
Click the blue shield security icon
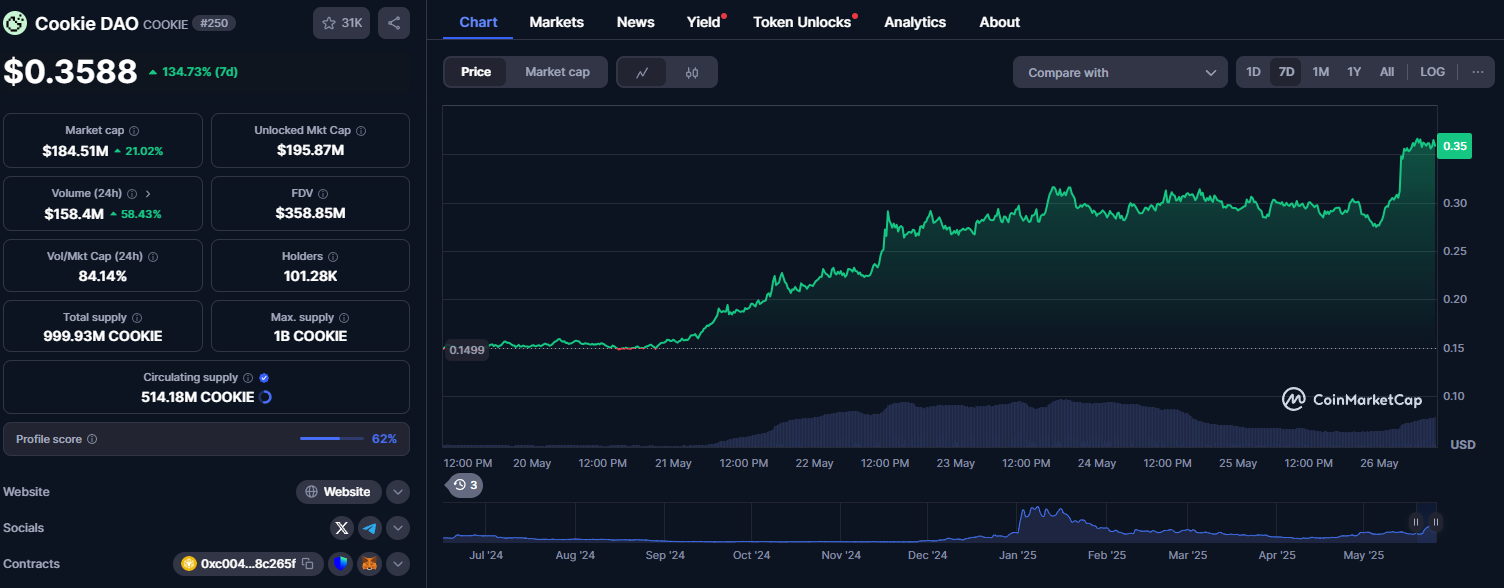pyautogui.click(x=341, y=564)
